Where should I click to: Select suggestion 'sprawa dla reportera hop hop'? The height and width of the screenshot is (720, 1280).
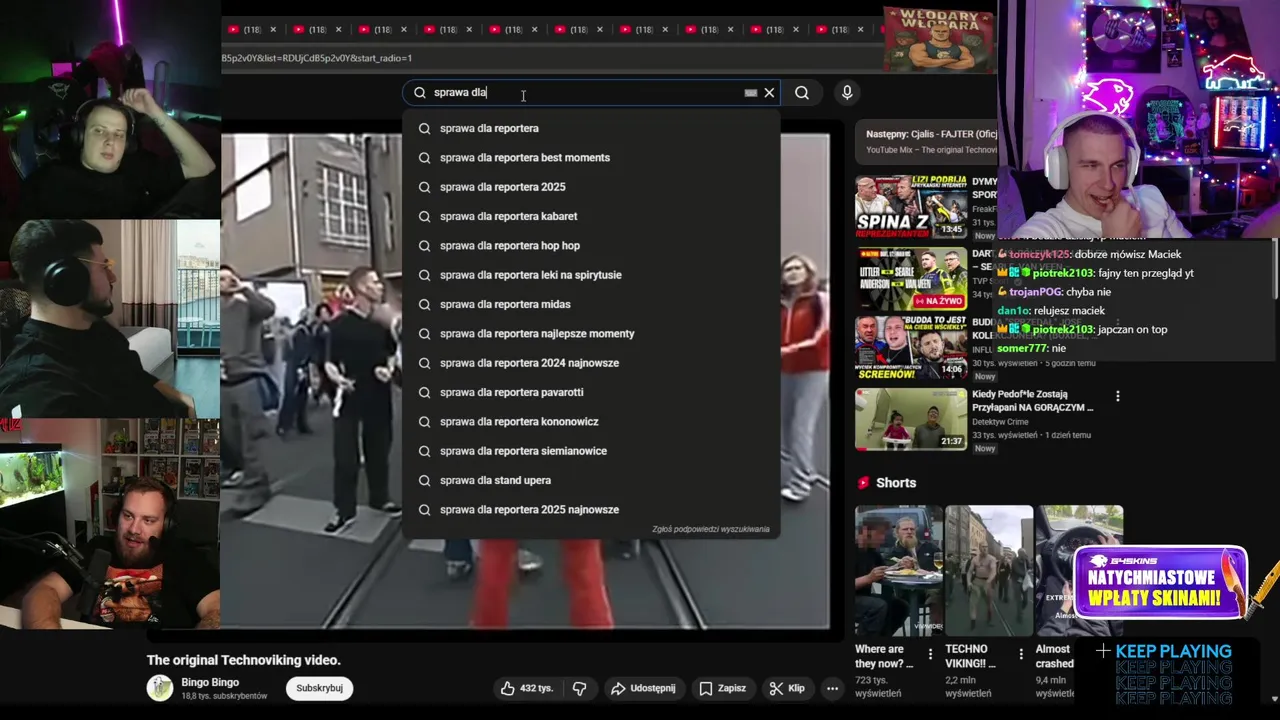[591, 246]
